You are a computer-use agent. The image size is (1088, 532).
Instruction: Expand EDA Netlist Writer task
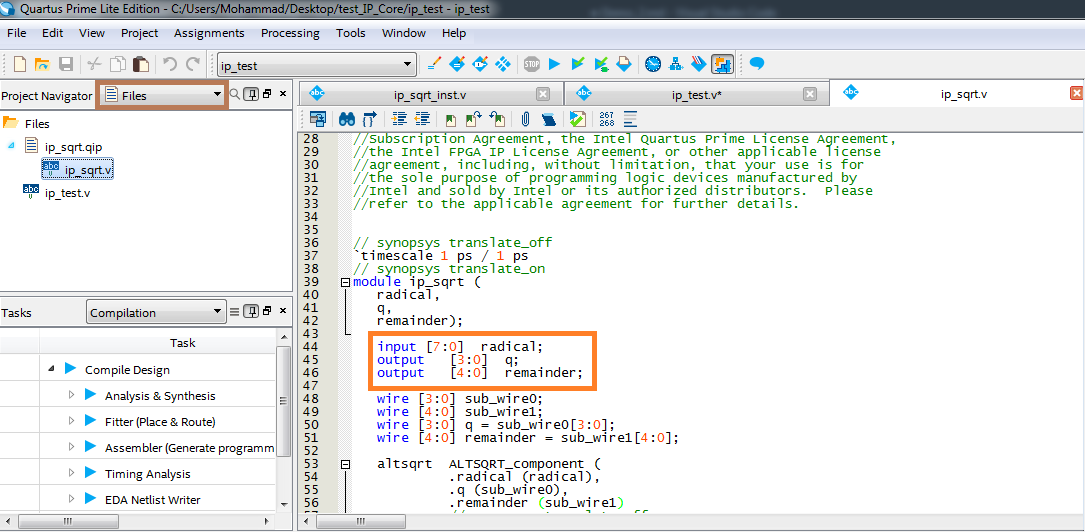71,499
